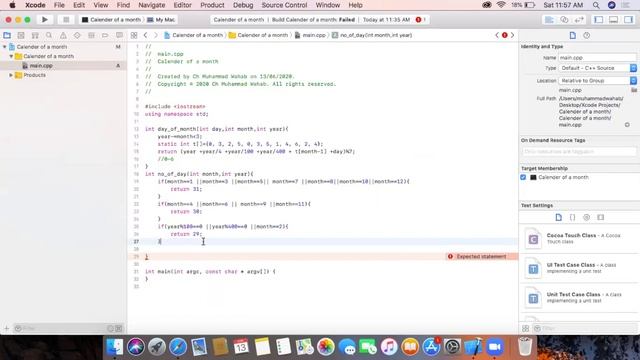
Task: Toggle library icon/list view at the bottom
Action: (526, 328)
